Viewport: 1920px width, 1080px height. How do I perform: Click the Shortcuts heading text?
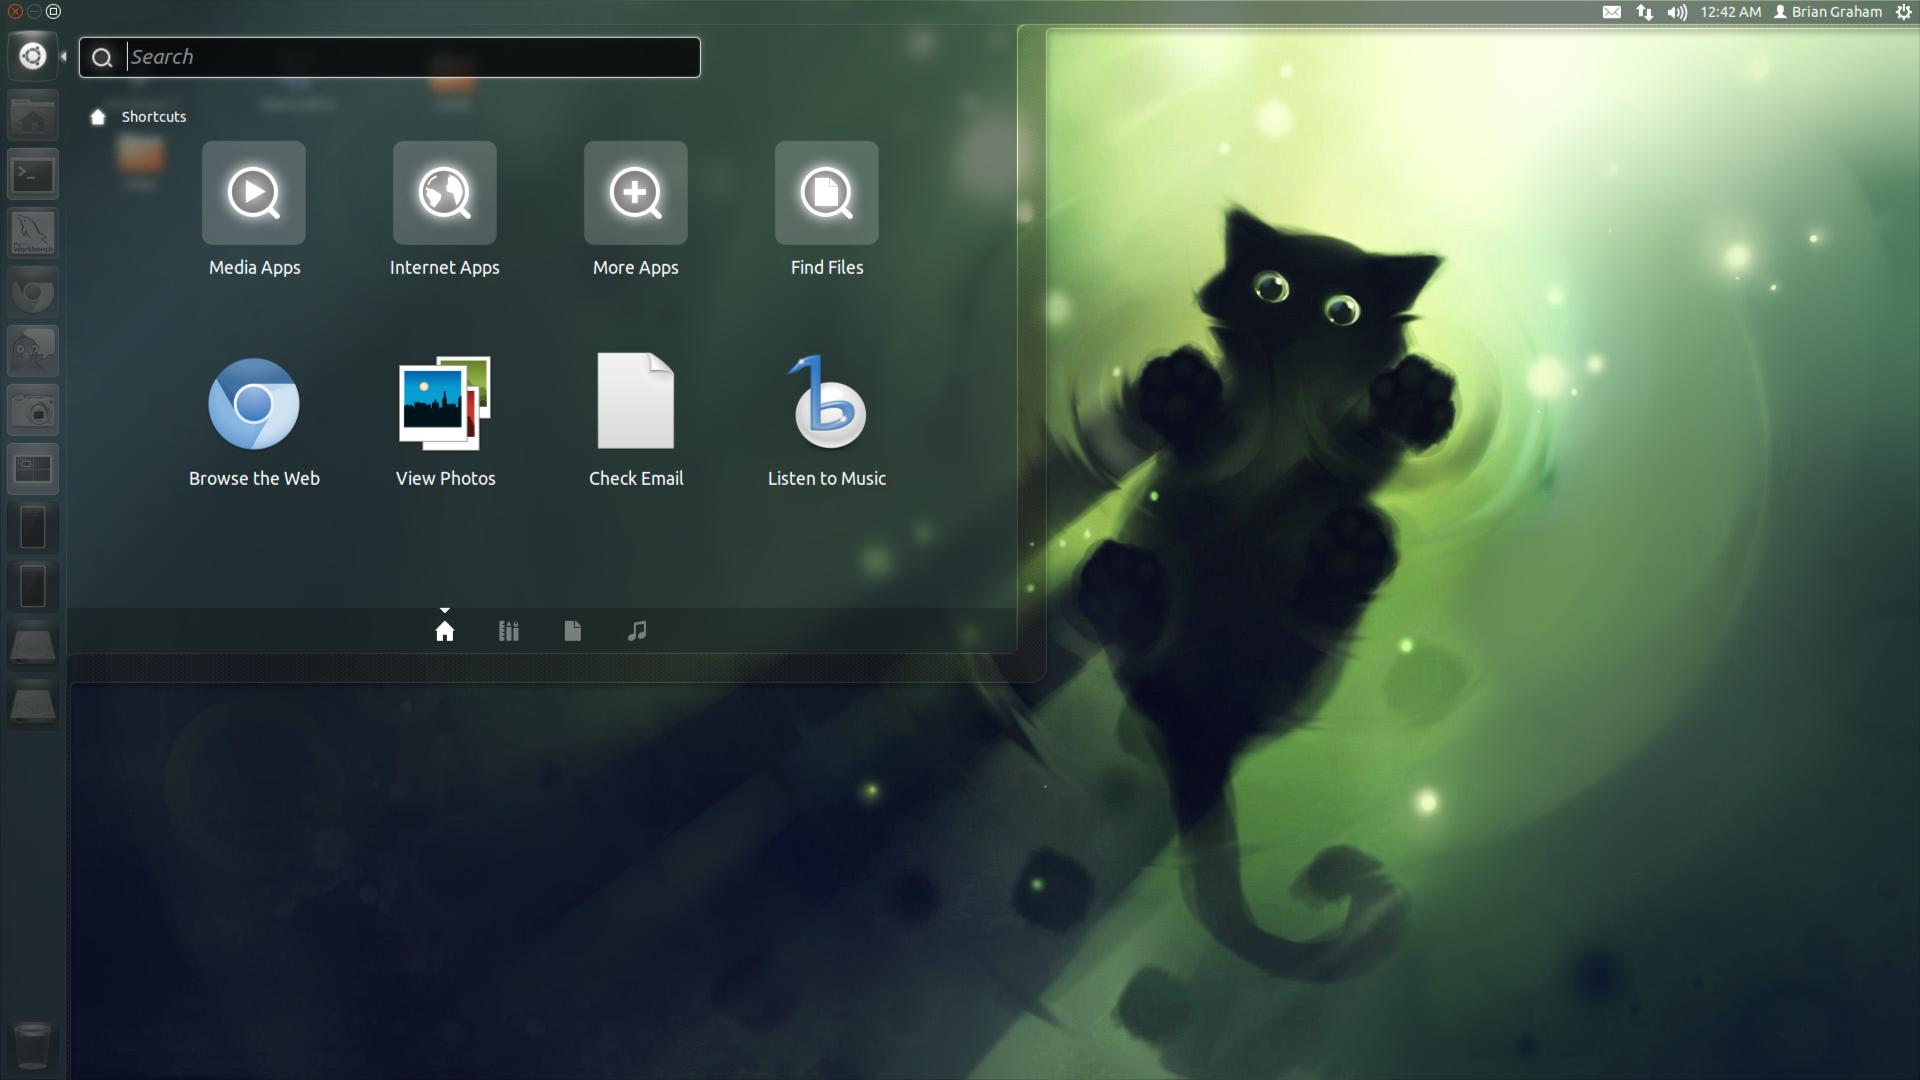[x=154, y=117]
